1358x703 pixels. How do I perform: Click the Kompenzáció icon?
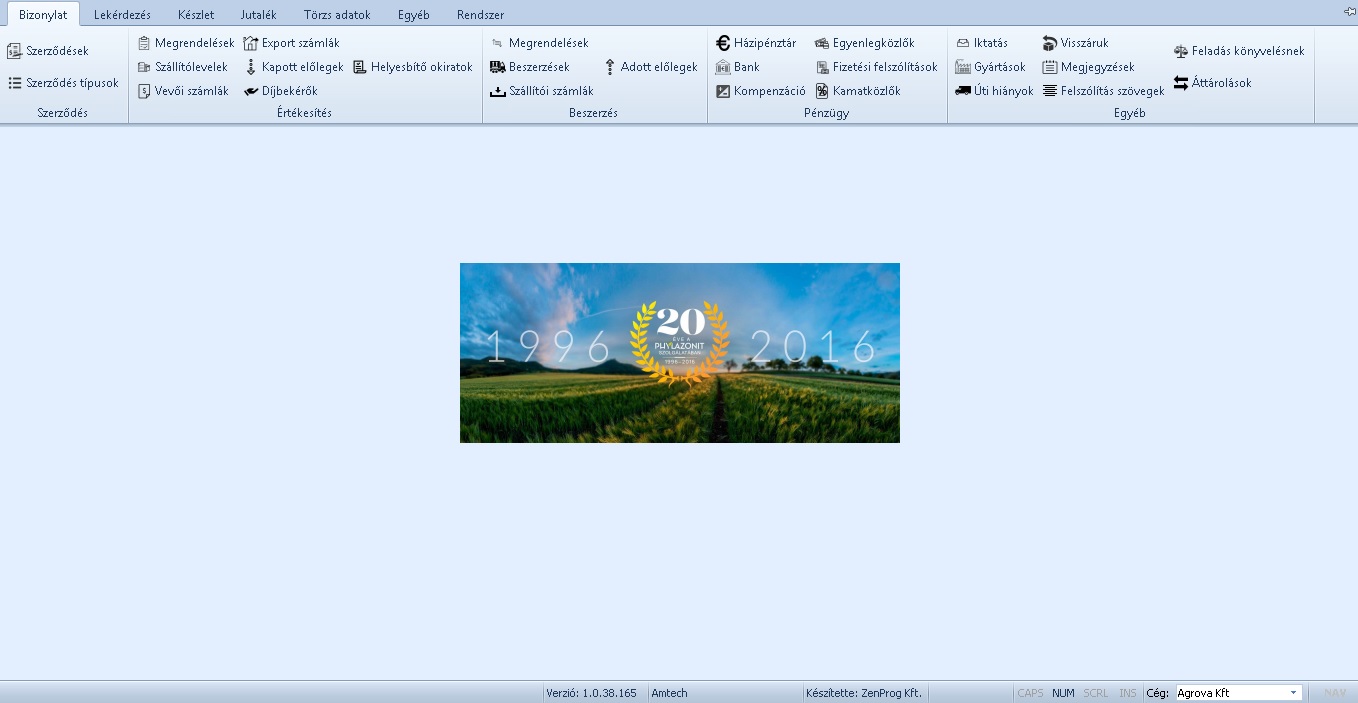click(724, 91)
